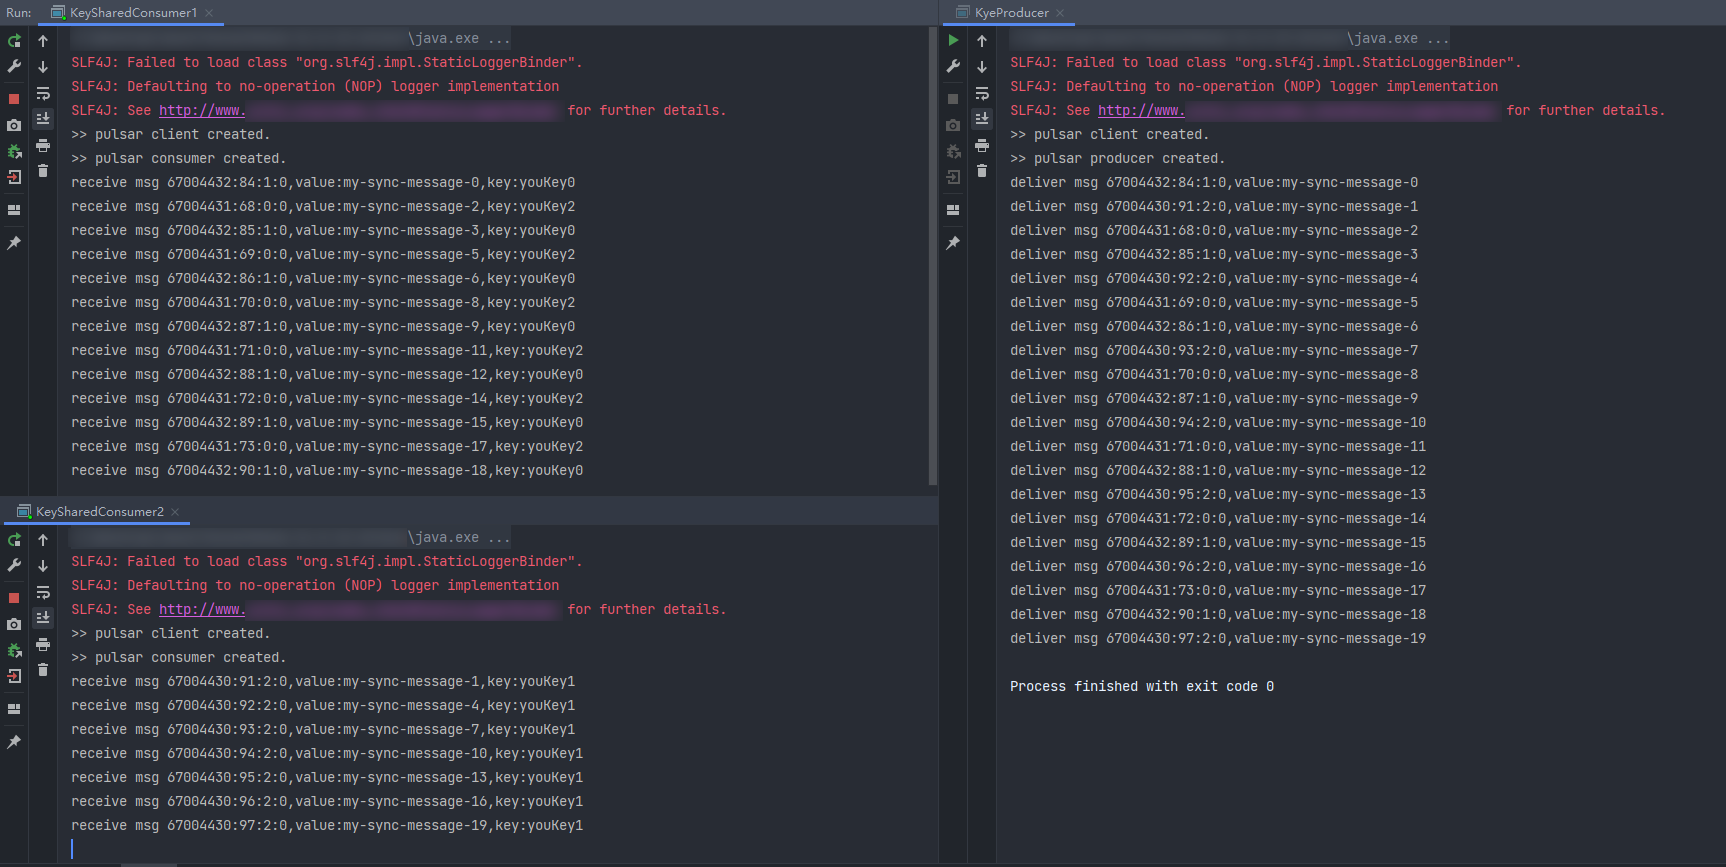Run KyeProducer again with green play icon

click(953, 41)
